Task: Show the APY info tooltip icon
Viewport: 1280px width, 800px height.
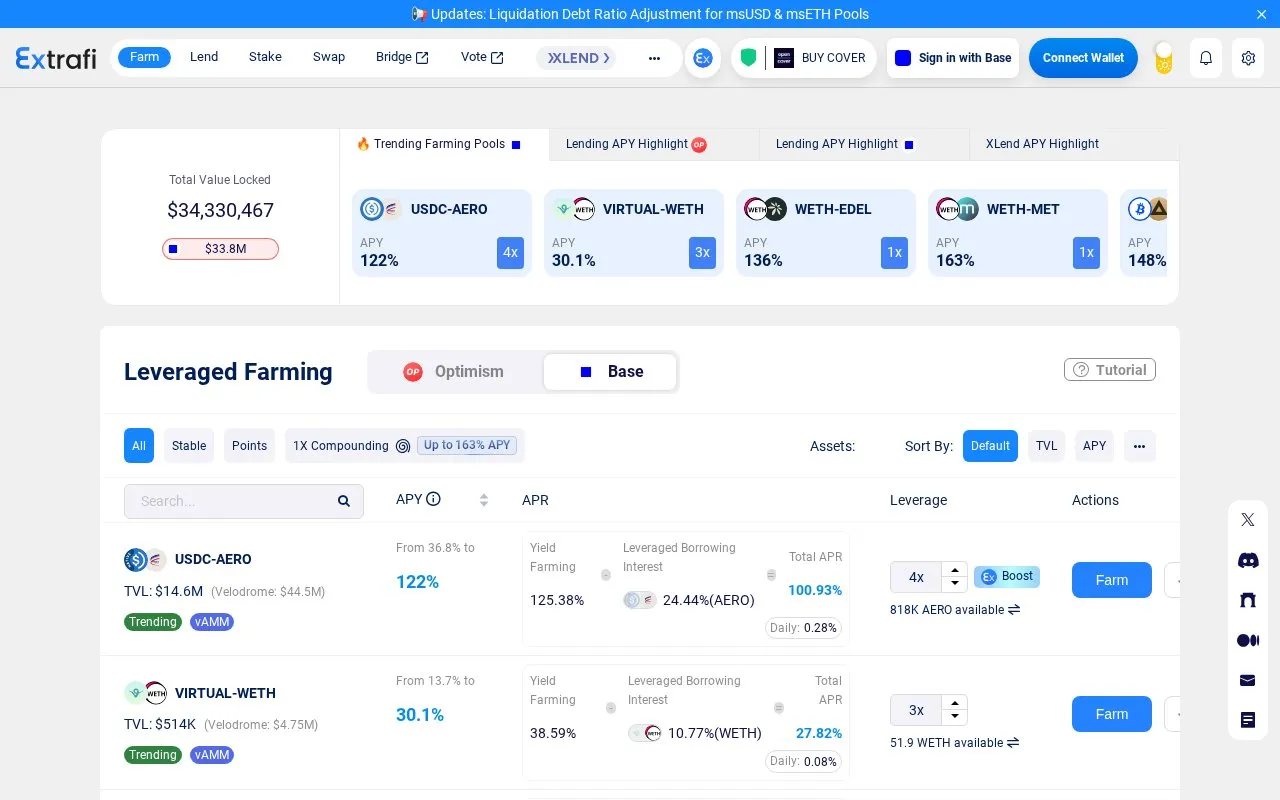Action: (433, 499)
